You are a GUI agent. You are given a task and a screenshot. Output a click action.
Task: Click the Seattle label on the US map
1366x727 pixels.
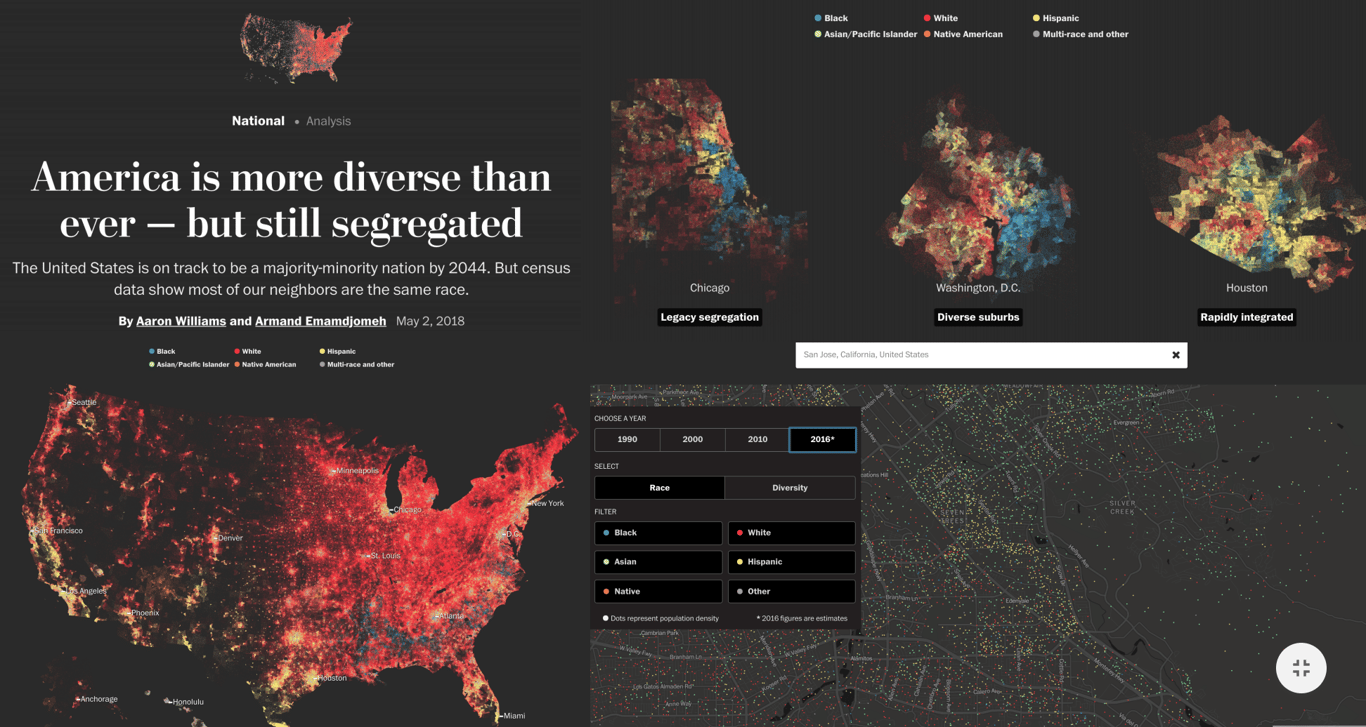click(83, 402)
